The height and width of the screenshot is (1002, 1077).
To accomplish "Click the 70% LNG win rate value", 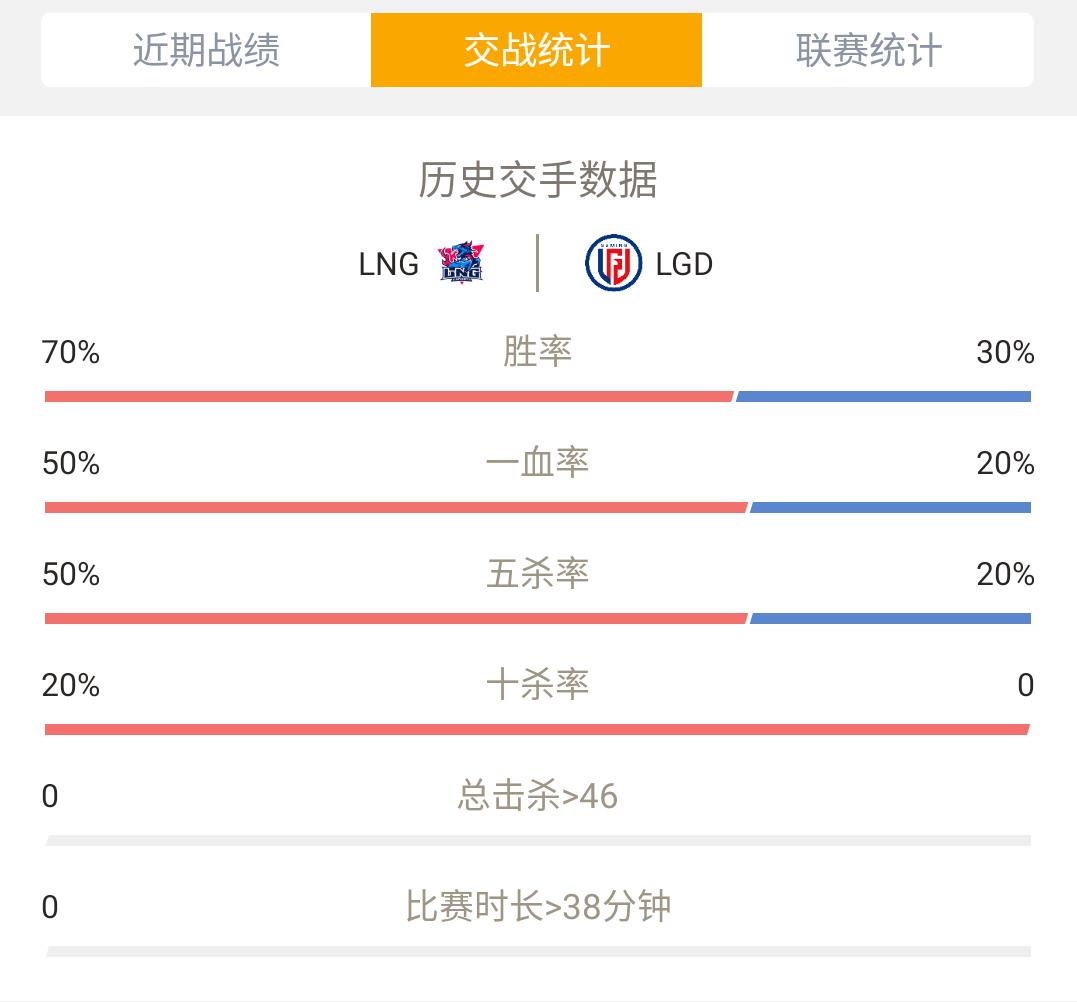I will 71,352.
